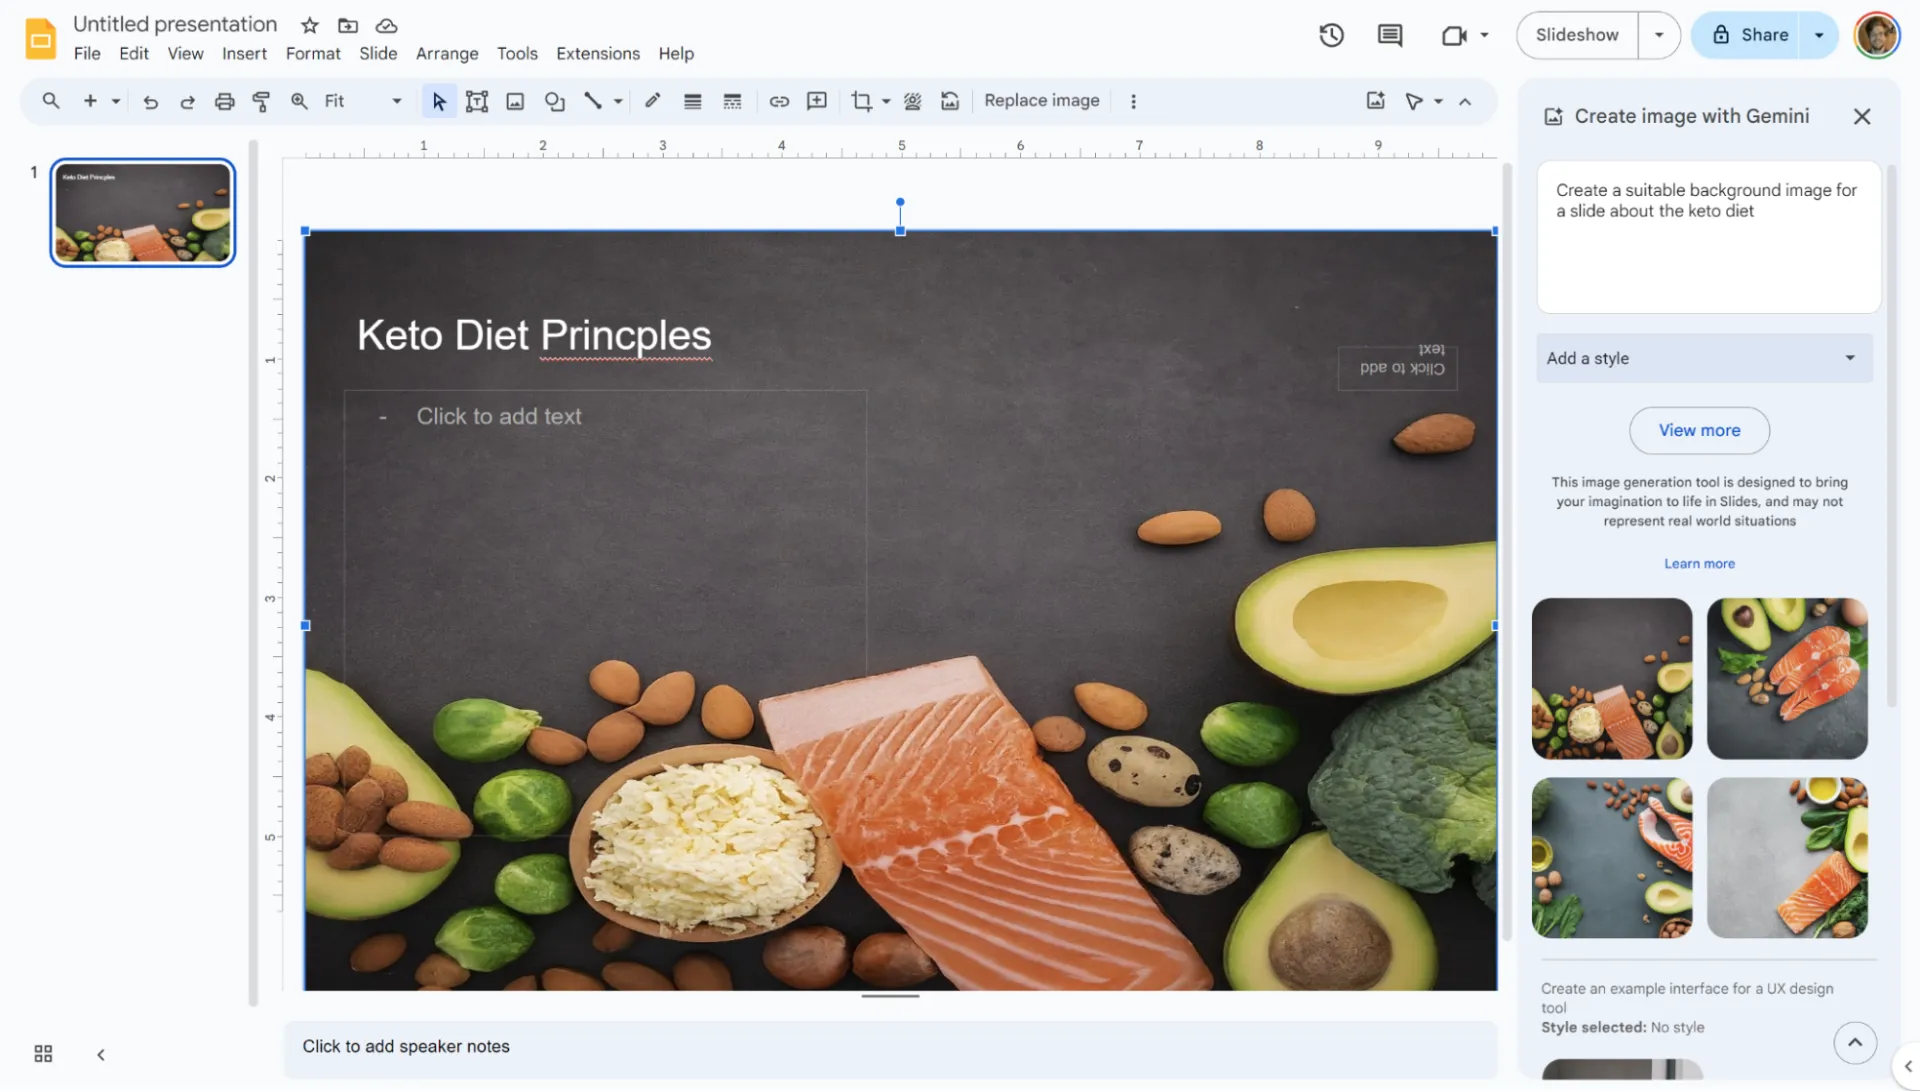
Task: Open more toolbar options menu
Action: pyautogui.click(x=1133, y=101)
